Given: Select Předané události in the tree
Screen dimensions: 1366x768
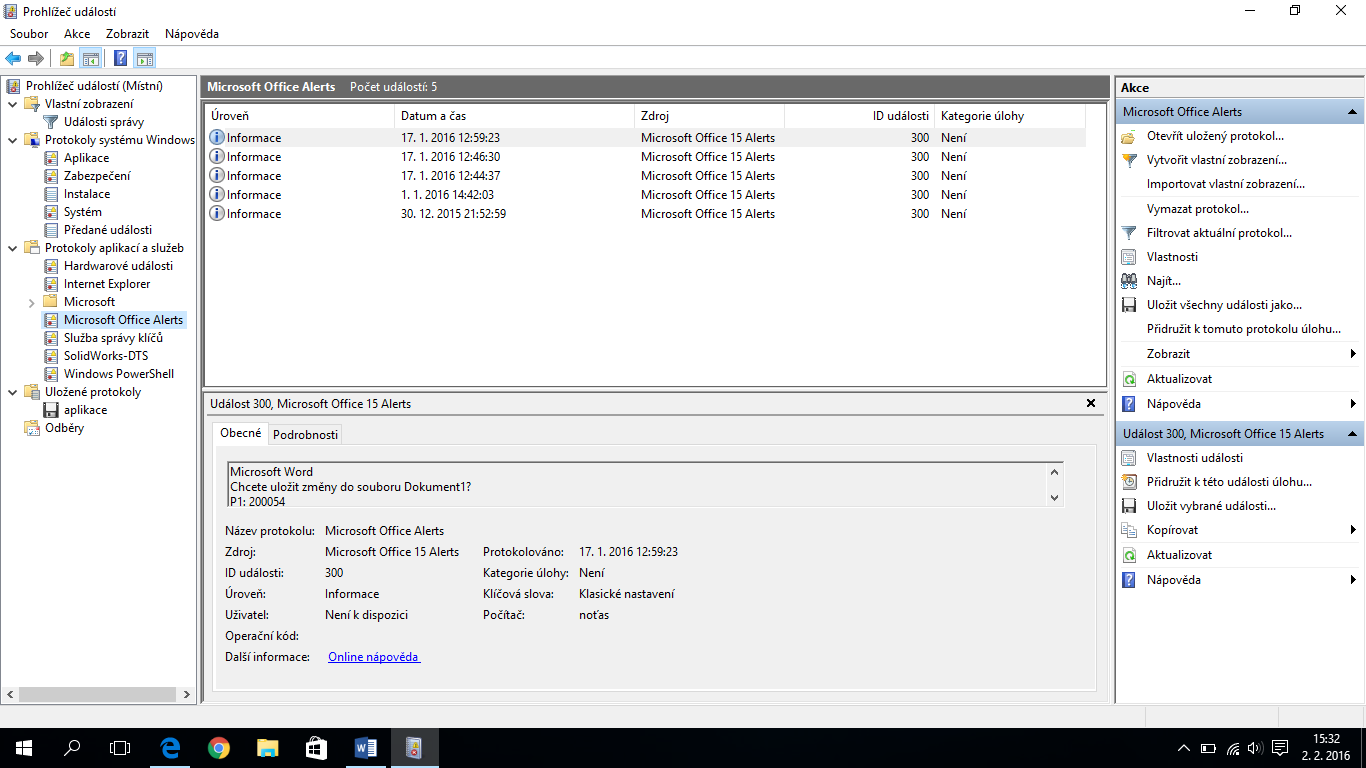Looking at the screenshot, I should 107,230.
